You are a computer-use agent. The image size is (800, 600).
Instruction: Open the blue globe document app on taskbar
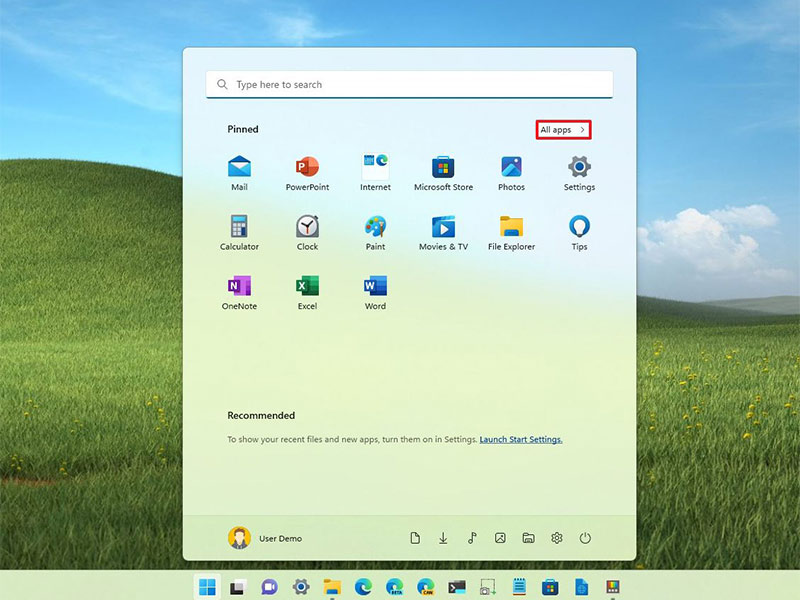tap(581, 587)
